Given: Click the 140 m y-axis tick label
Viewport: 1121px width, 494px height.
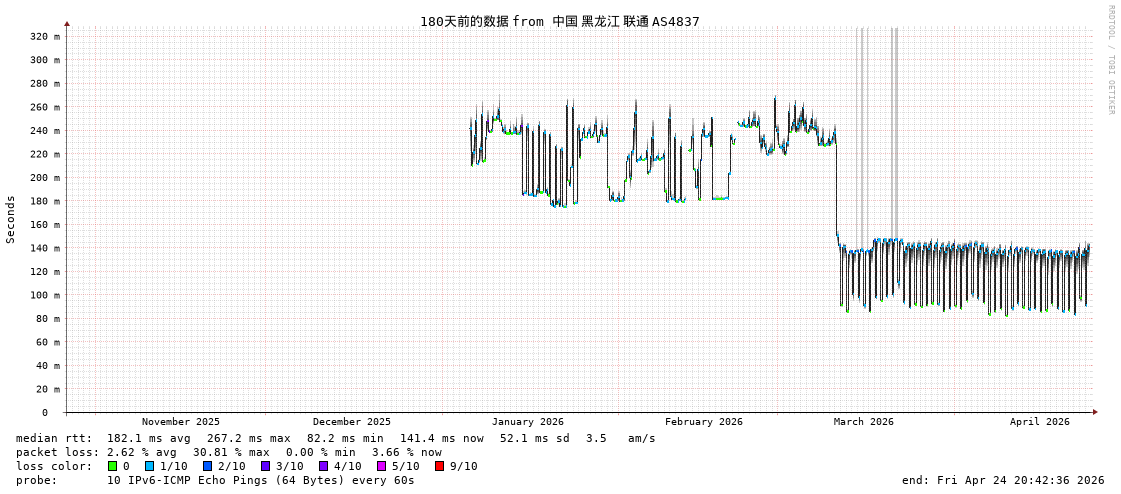Looking at the screenshot, I should (44, 248).
